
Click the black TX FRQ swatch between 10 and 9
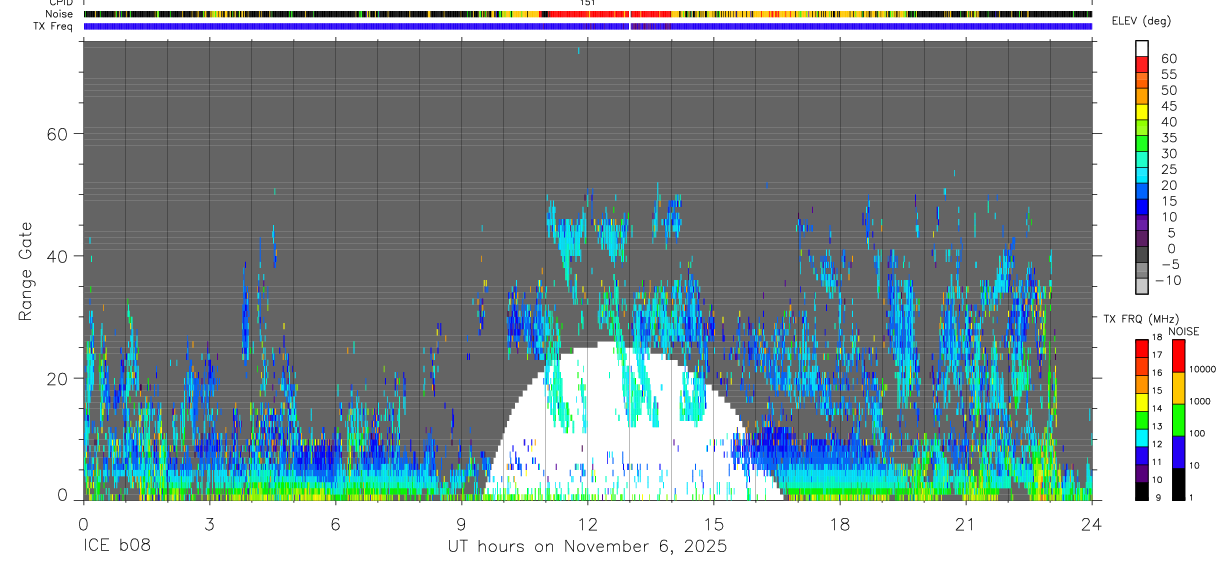[1142, 491]
